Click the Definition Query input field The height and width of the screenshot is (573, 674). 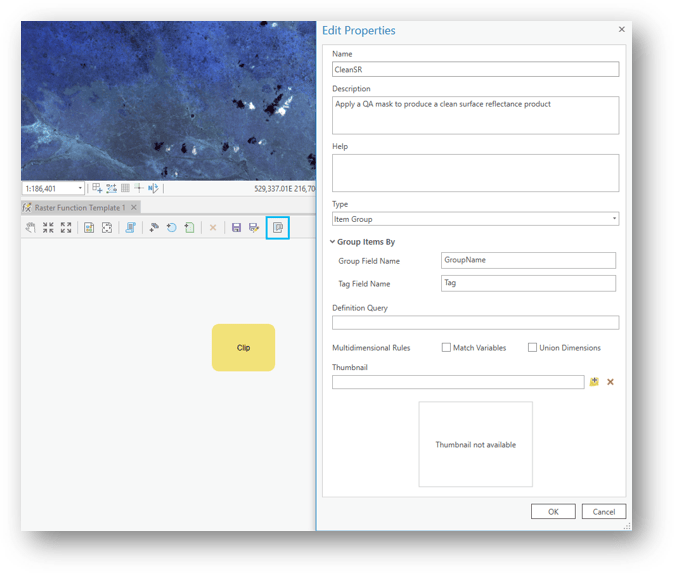point(475,322)
